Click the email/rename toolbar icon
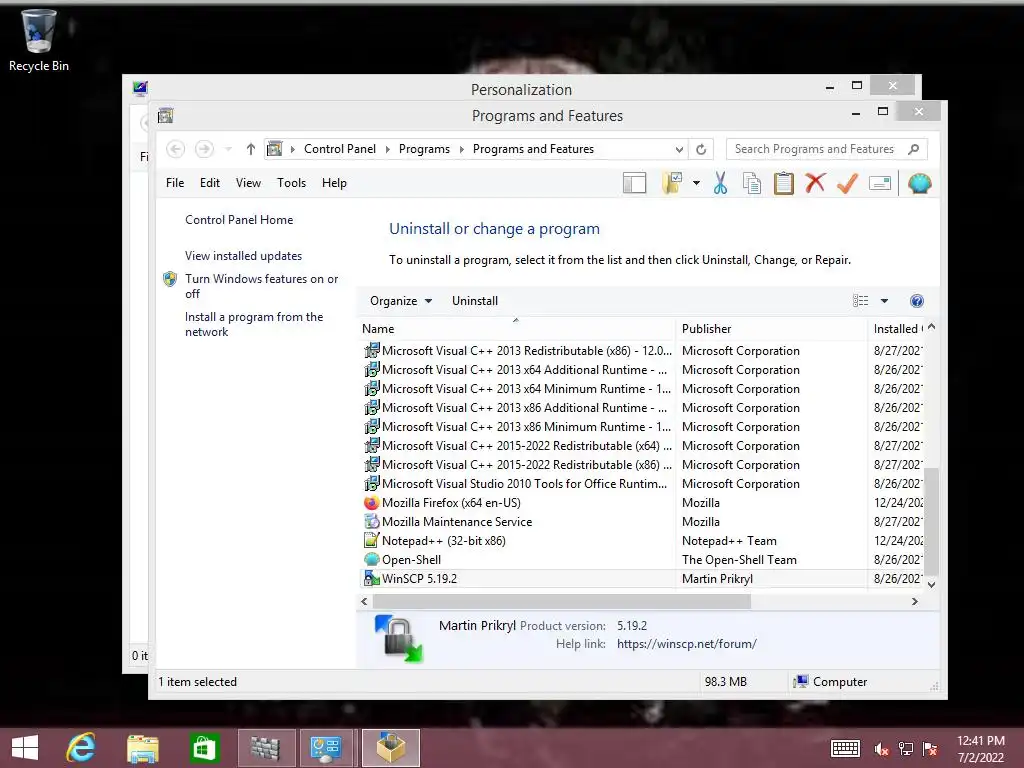The image size is (1024, 768). point(880,184)
